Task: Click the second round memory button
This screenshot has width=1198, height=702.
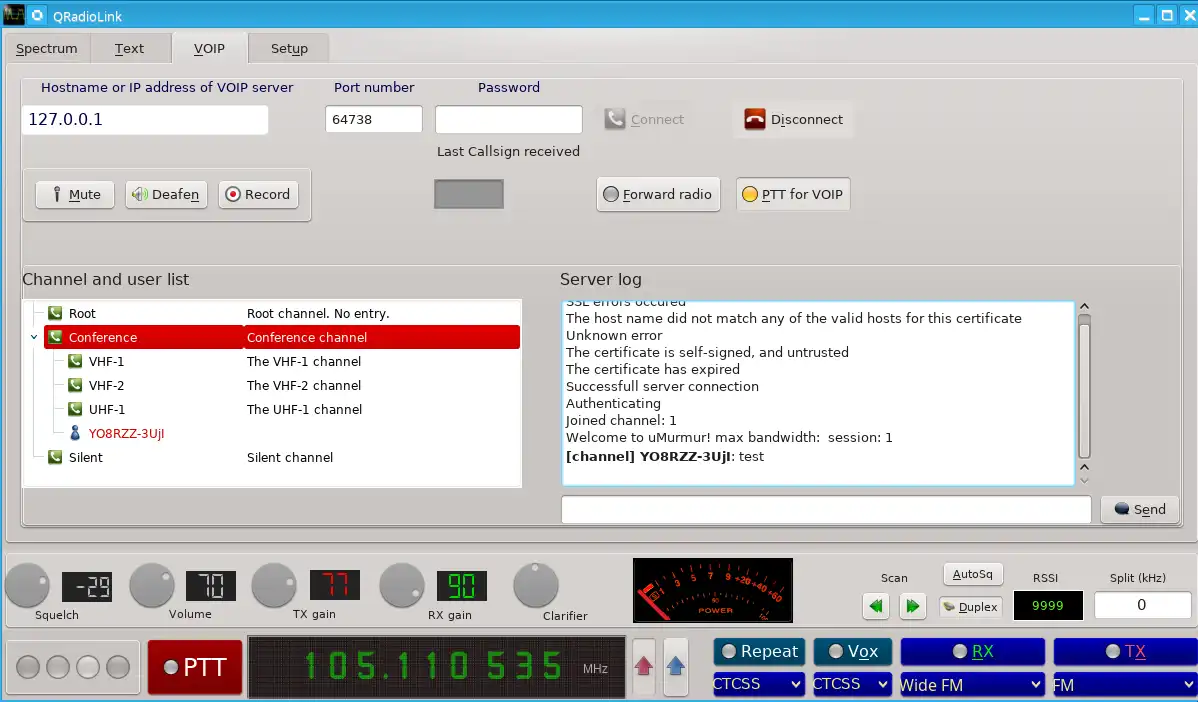Action: pos(58,667)
